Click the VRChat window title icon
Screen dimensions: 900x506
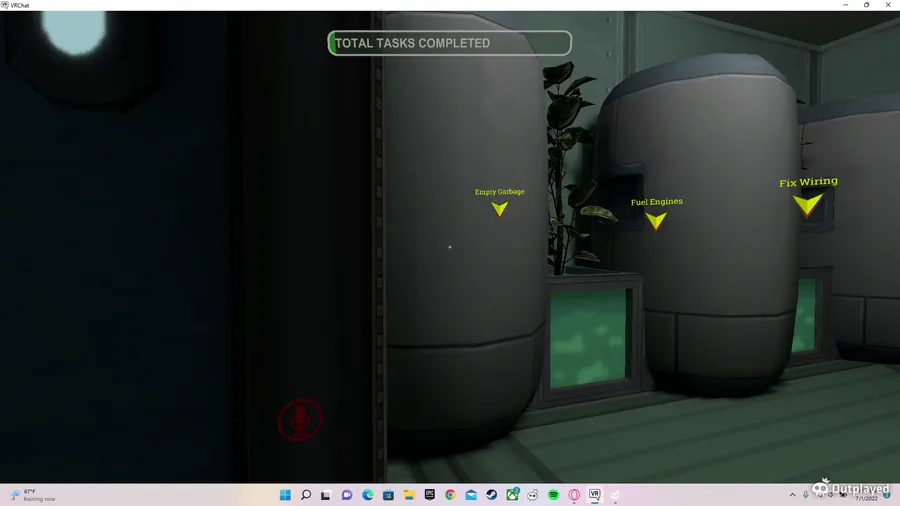pos(5,5)
